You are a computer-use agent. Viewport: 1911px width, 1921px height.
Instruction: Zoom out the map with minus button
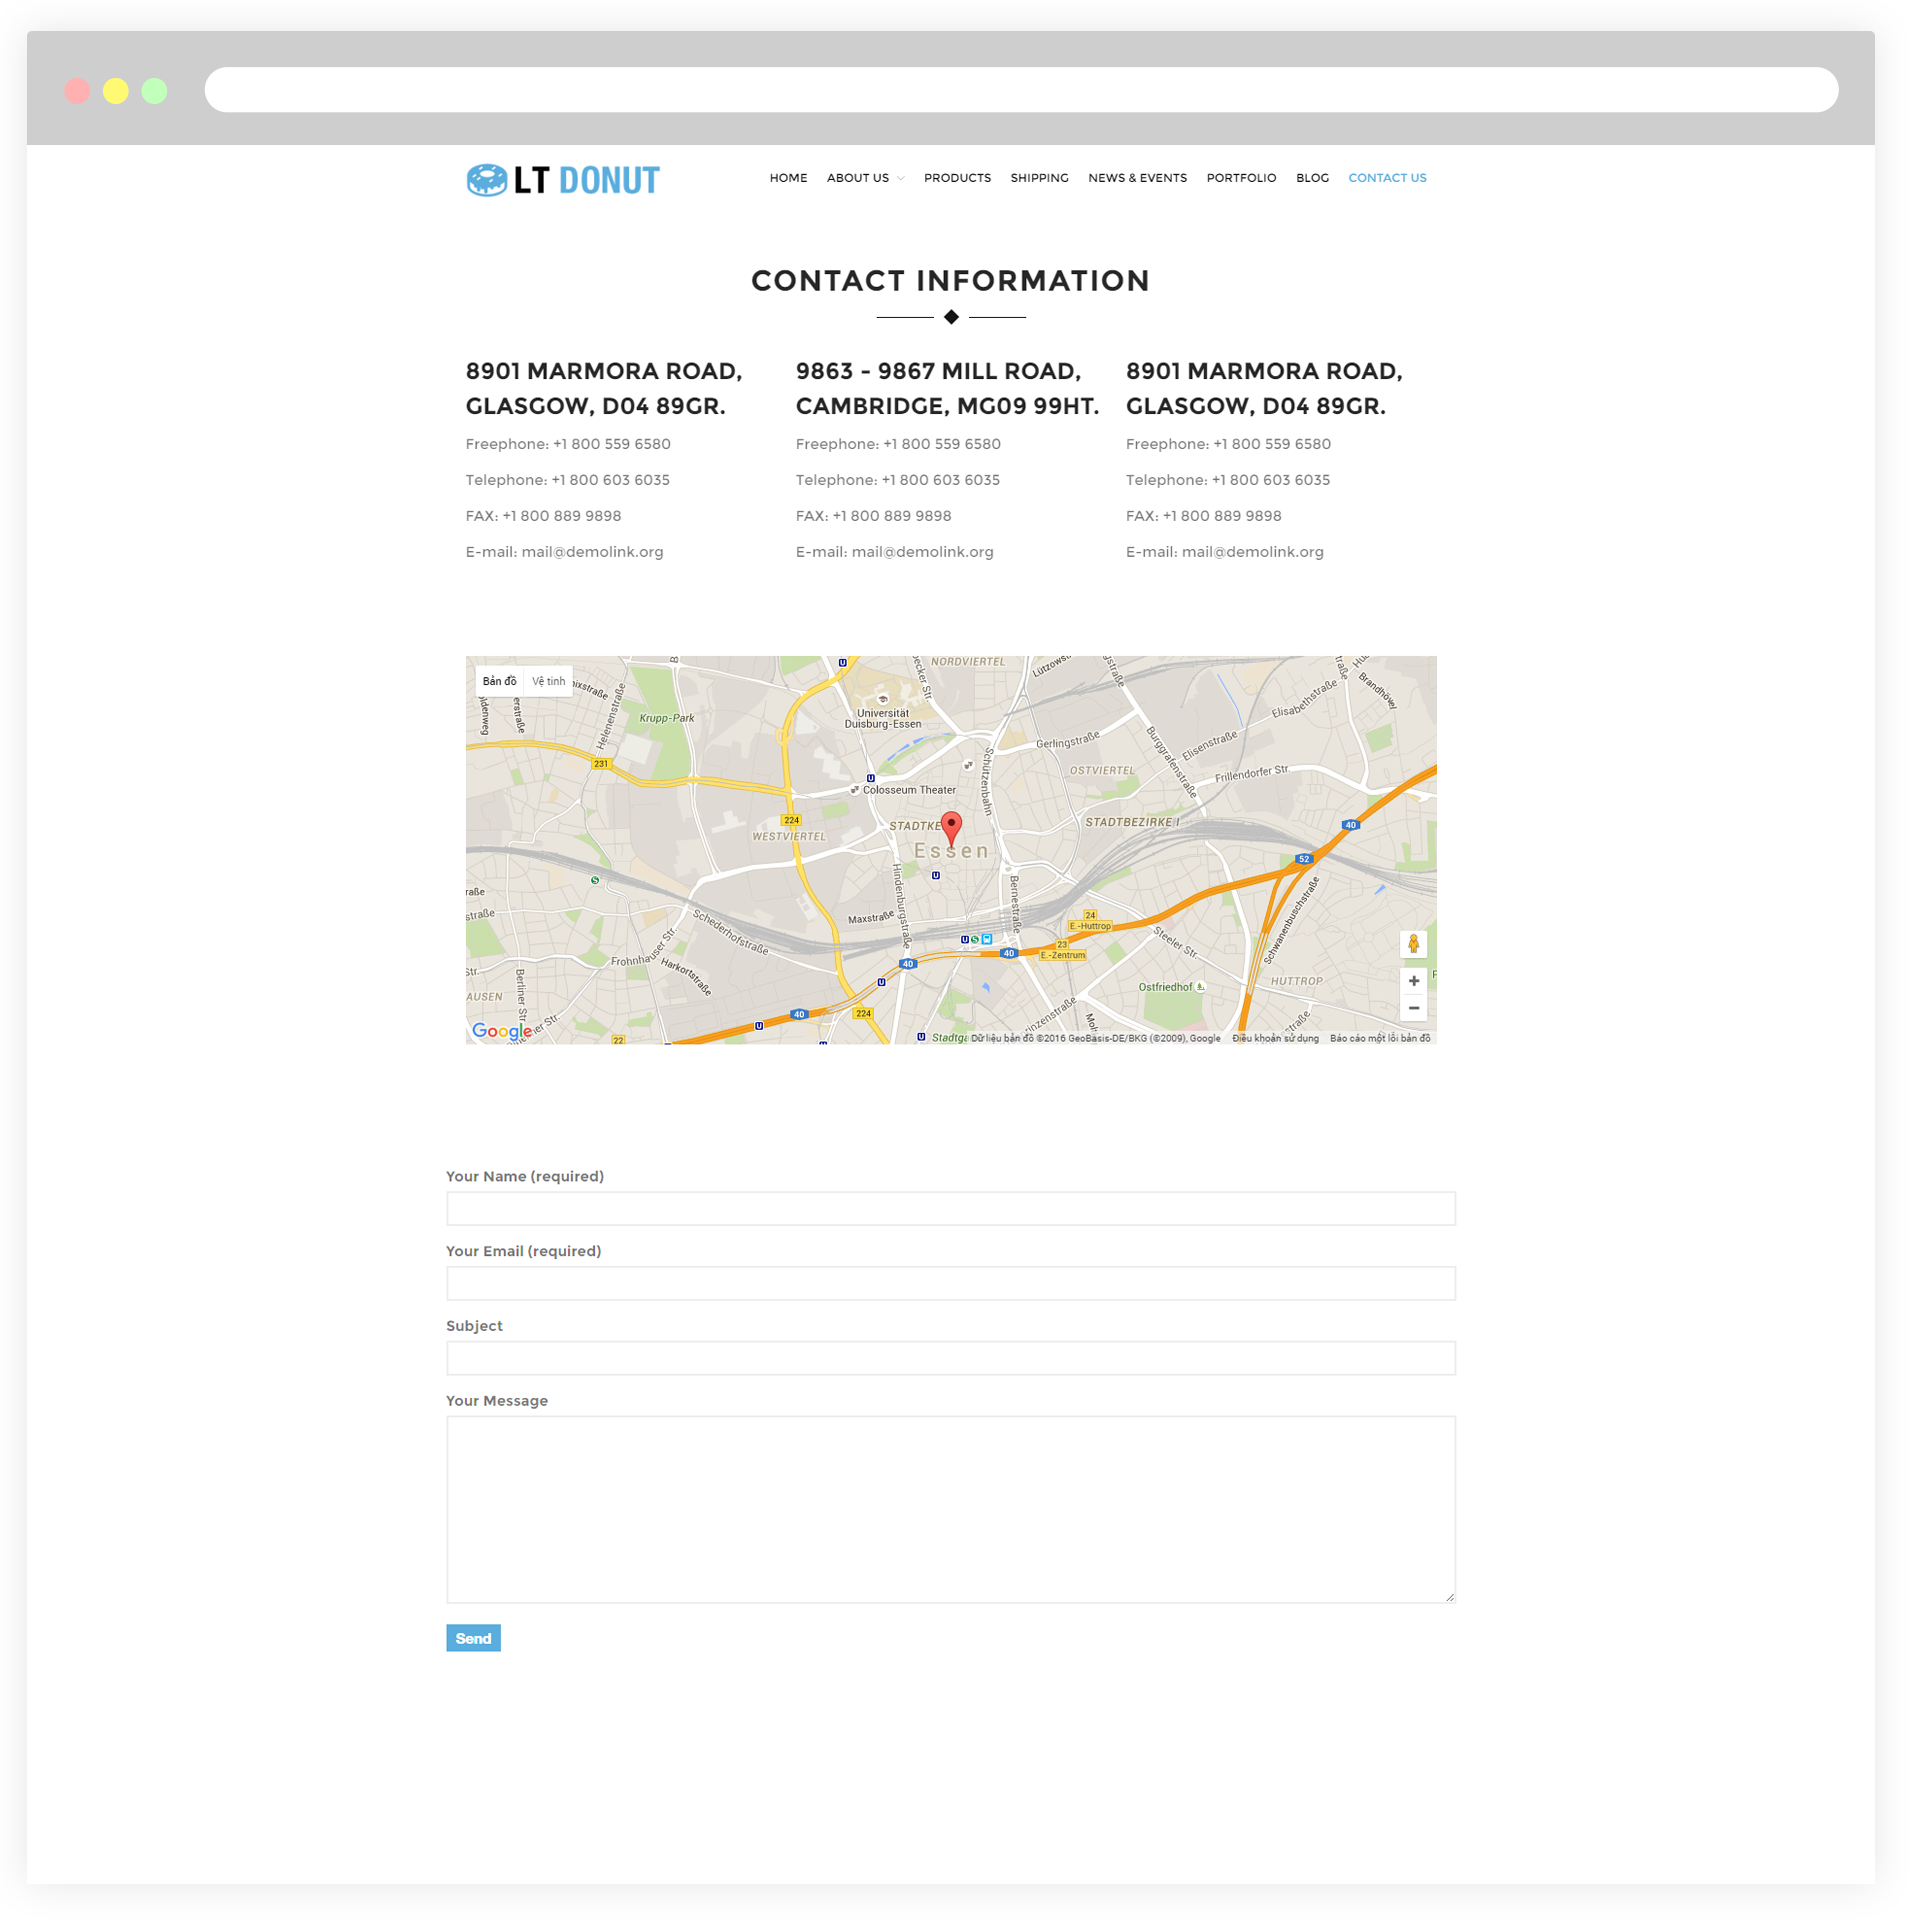1413,1007
